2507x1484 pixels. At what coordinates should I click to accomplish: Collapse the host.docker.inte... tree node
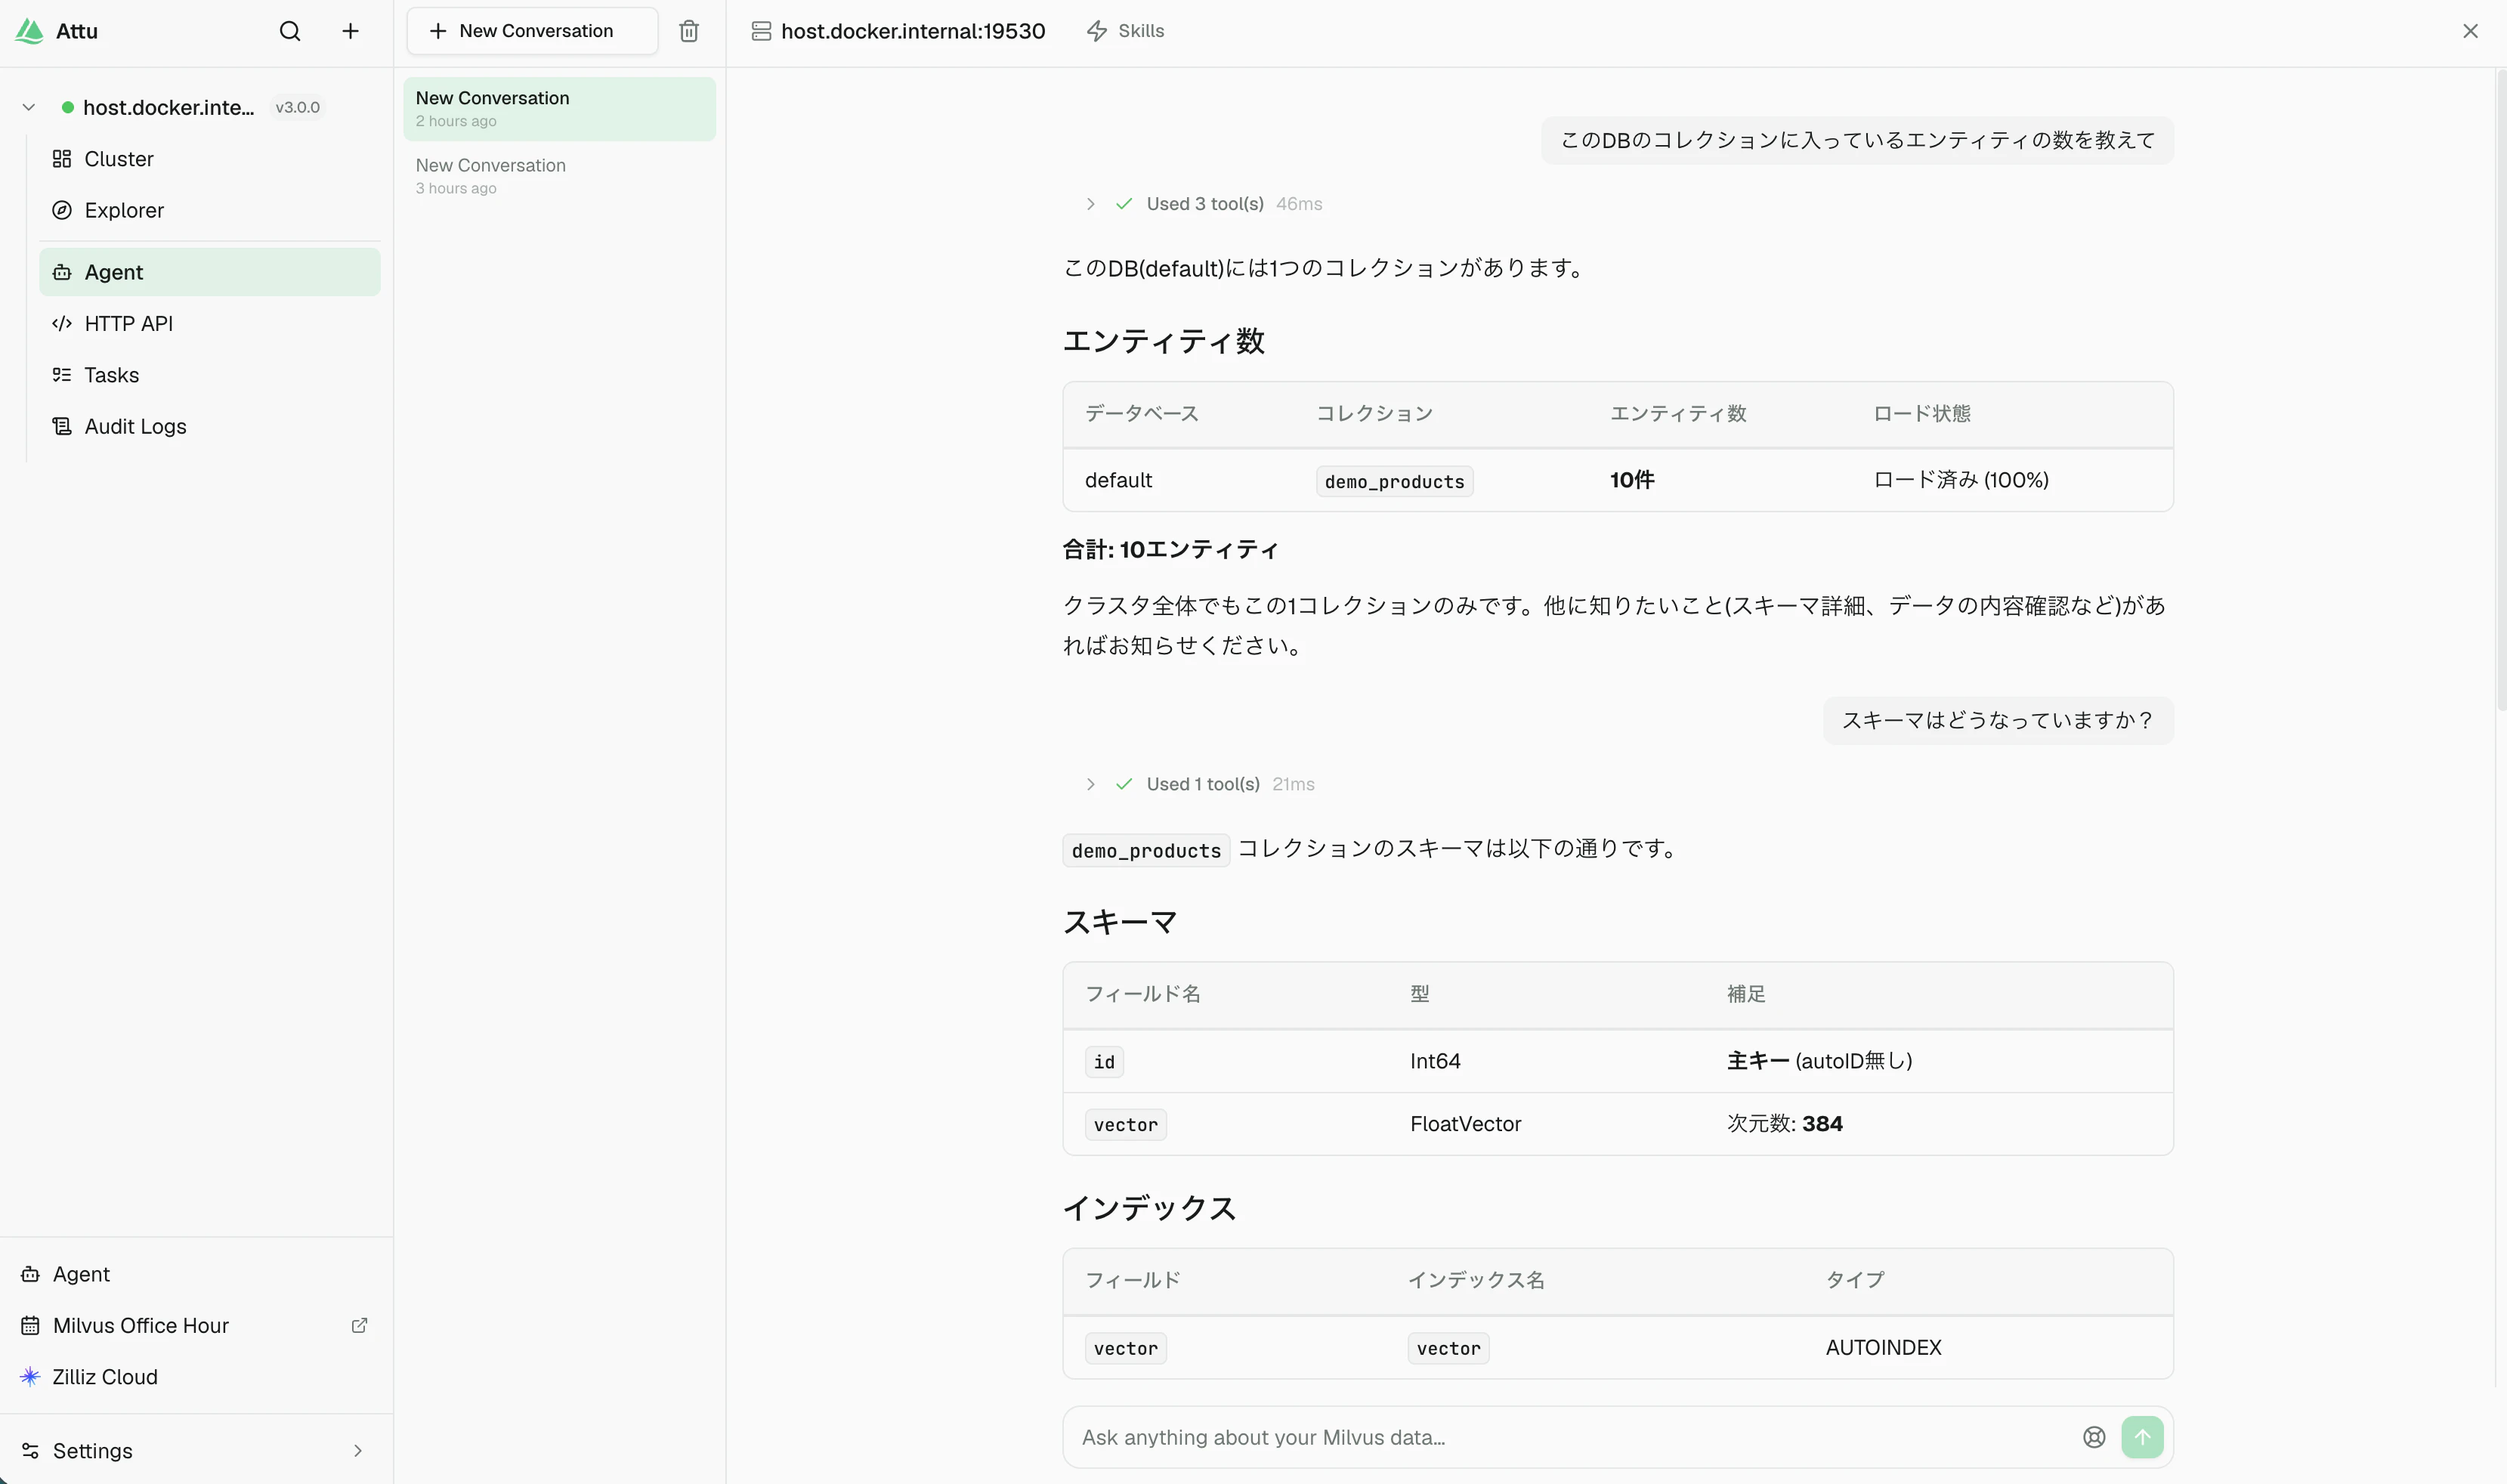(x=29, y=107)
